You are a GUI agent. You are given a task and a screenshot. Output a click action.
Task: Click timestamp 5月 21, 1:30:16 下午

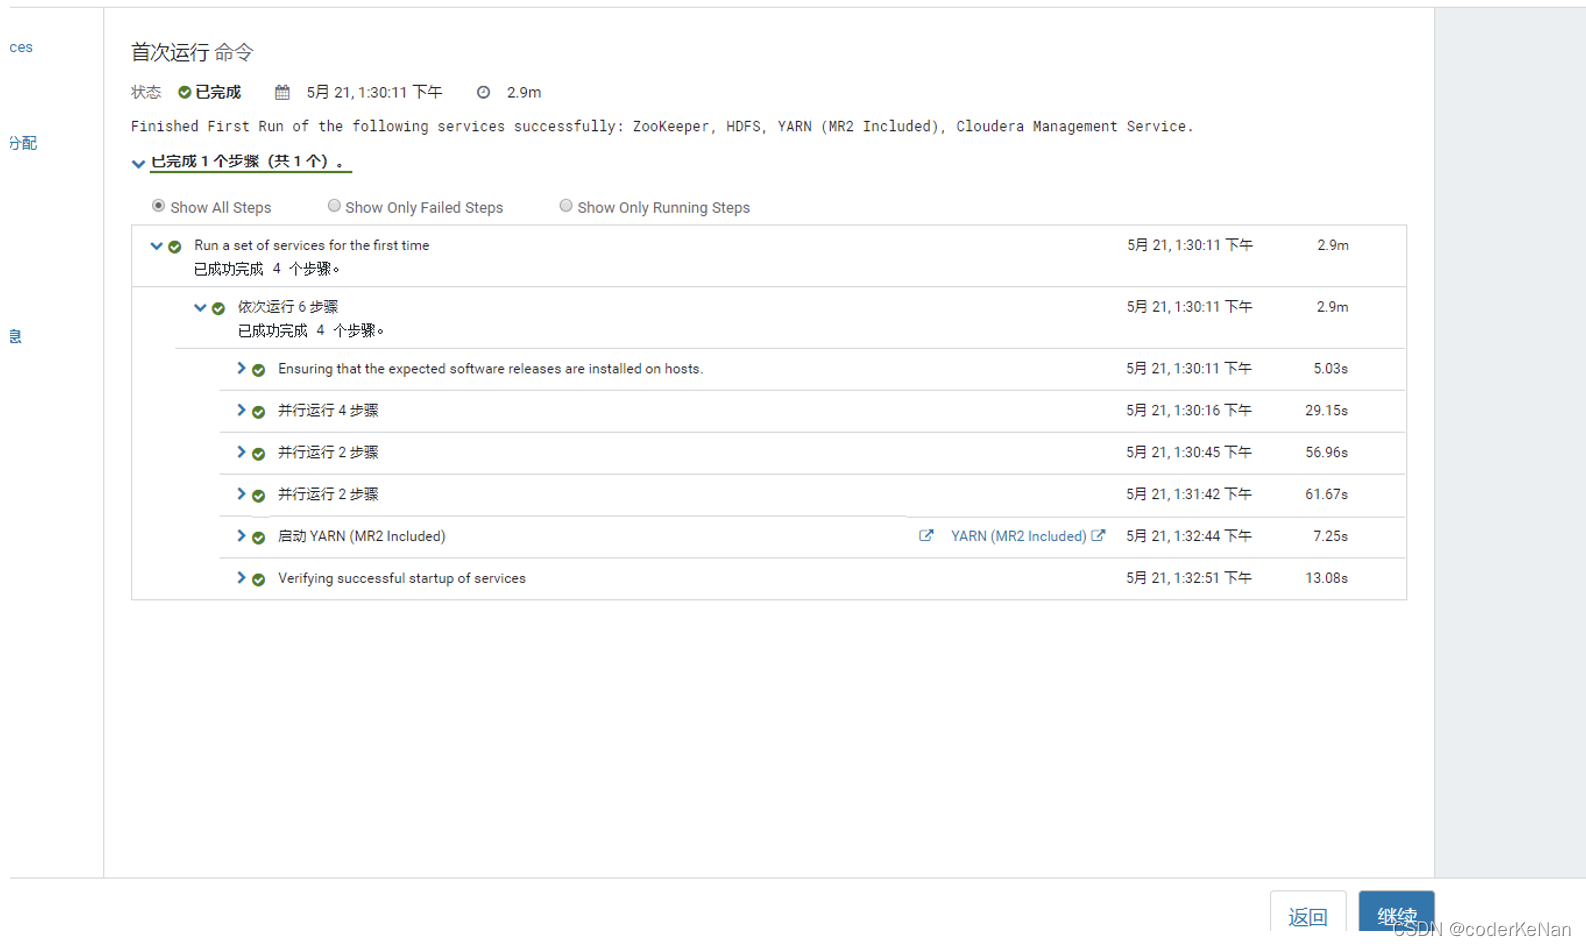(1189, 410)
